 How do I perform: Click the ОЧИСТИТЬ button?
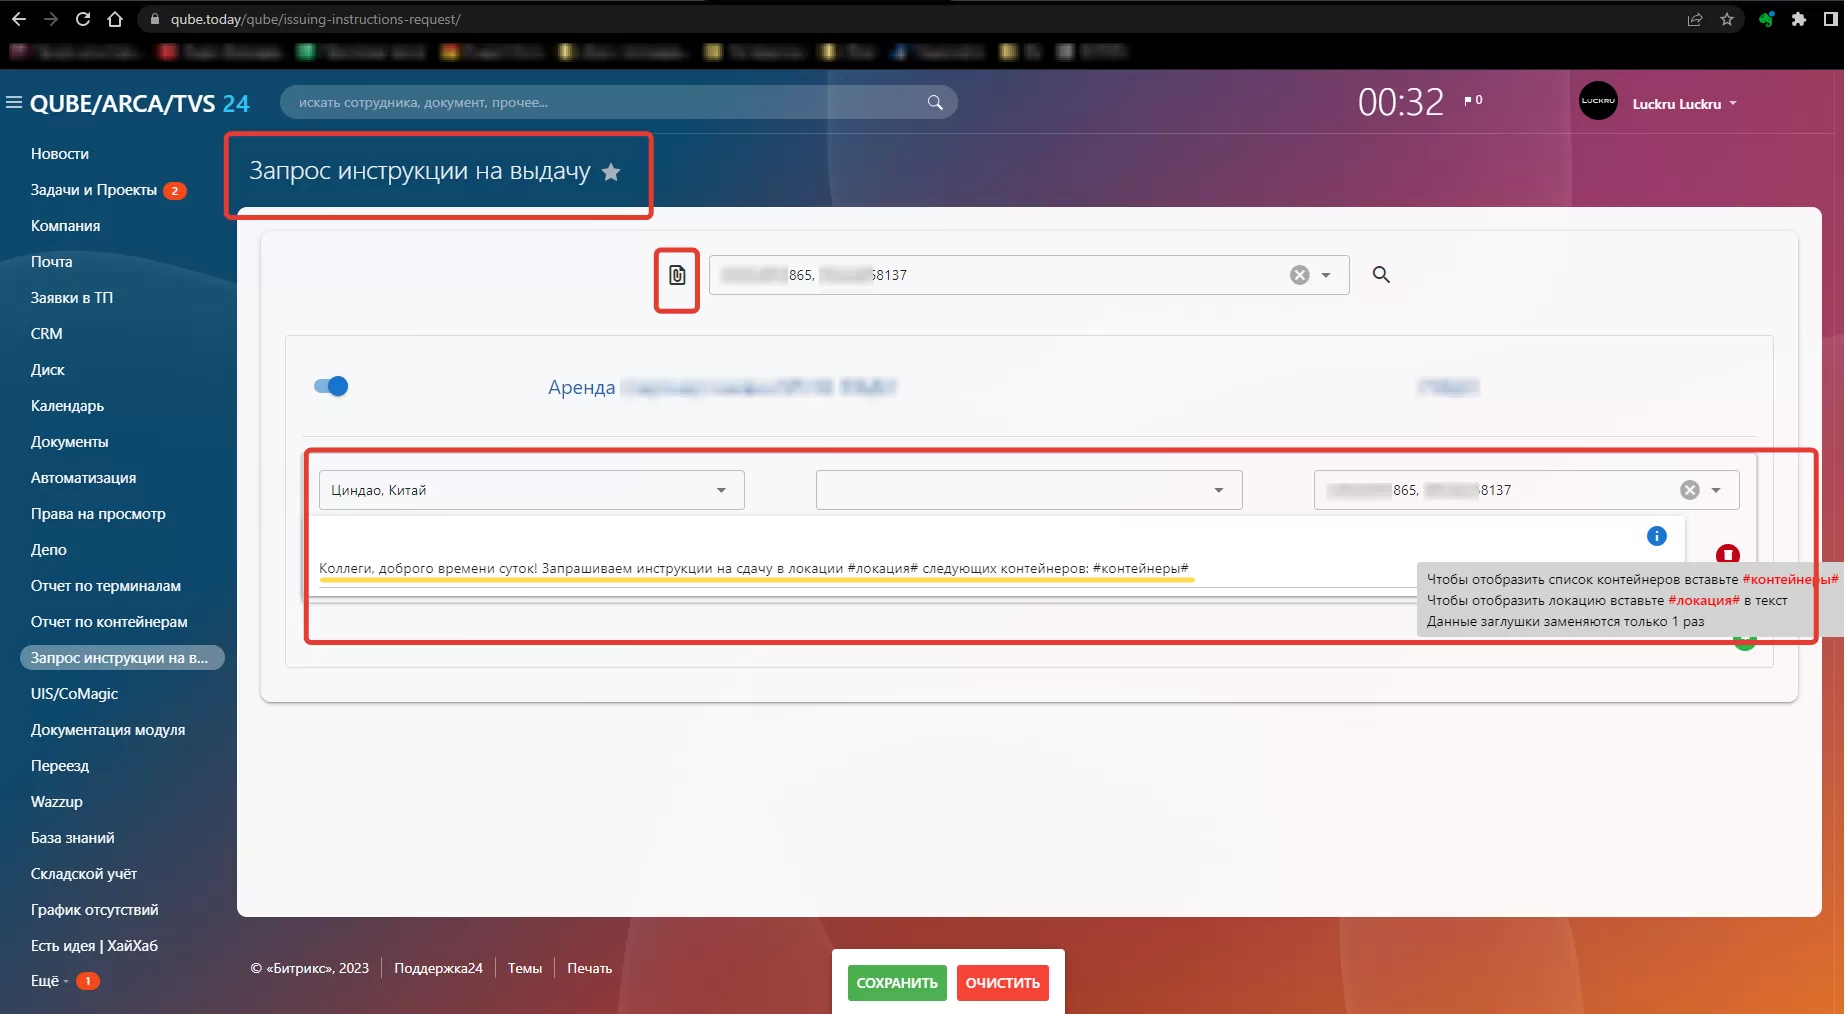tap(1002, 983)
